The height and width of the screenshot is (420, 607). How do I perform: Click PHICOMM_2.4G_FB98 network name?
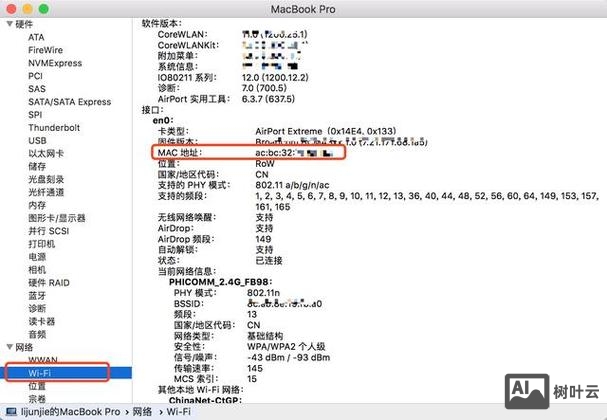(x=220, y=282)
